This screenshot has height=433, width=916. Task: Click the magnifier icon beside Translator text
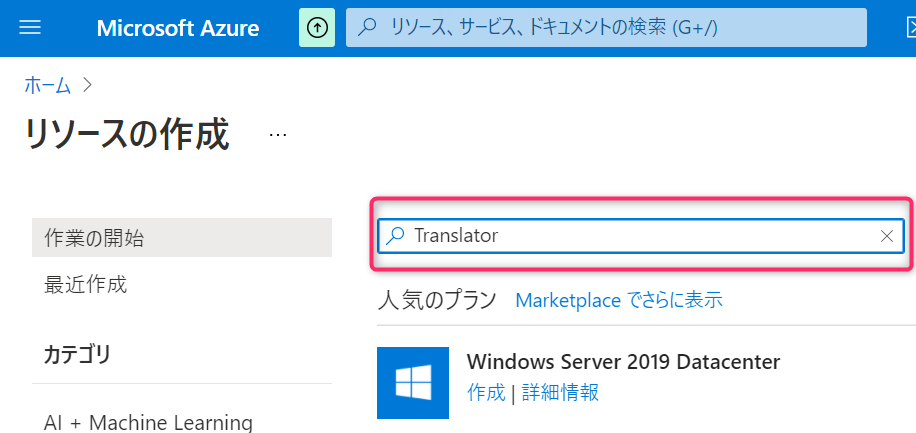(x=395, y=235)
